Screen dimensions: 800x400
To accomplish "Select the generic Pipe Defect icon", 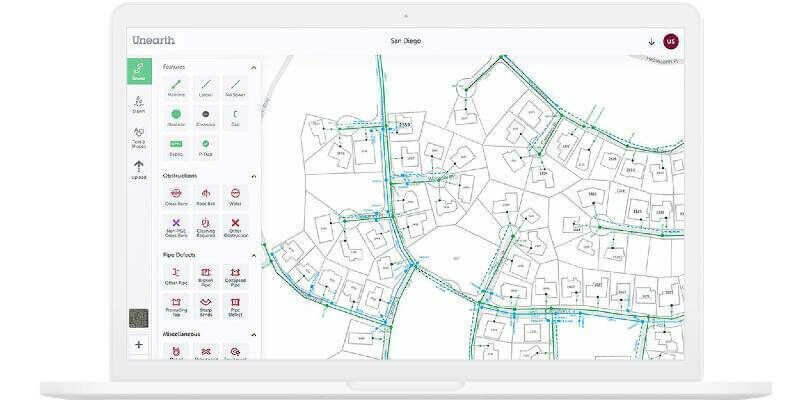I will point(235,306).
